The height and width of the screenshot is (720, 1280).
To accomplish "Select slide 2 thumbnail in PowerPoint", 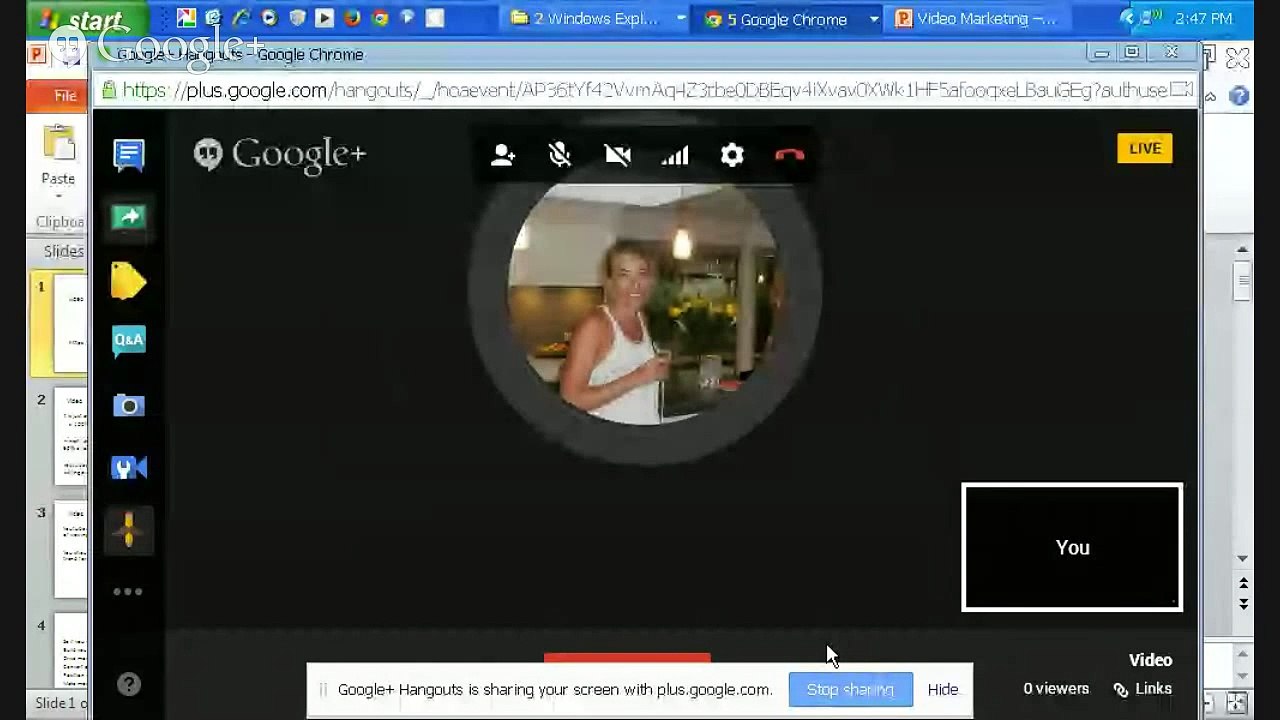I will [x=70, y=437].
